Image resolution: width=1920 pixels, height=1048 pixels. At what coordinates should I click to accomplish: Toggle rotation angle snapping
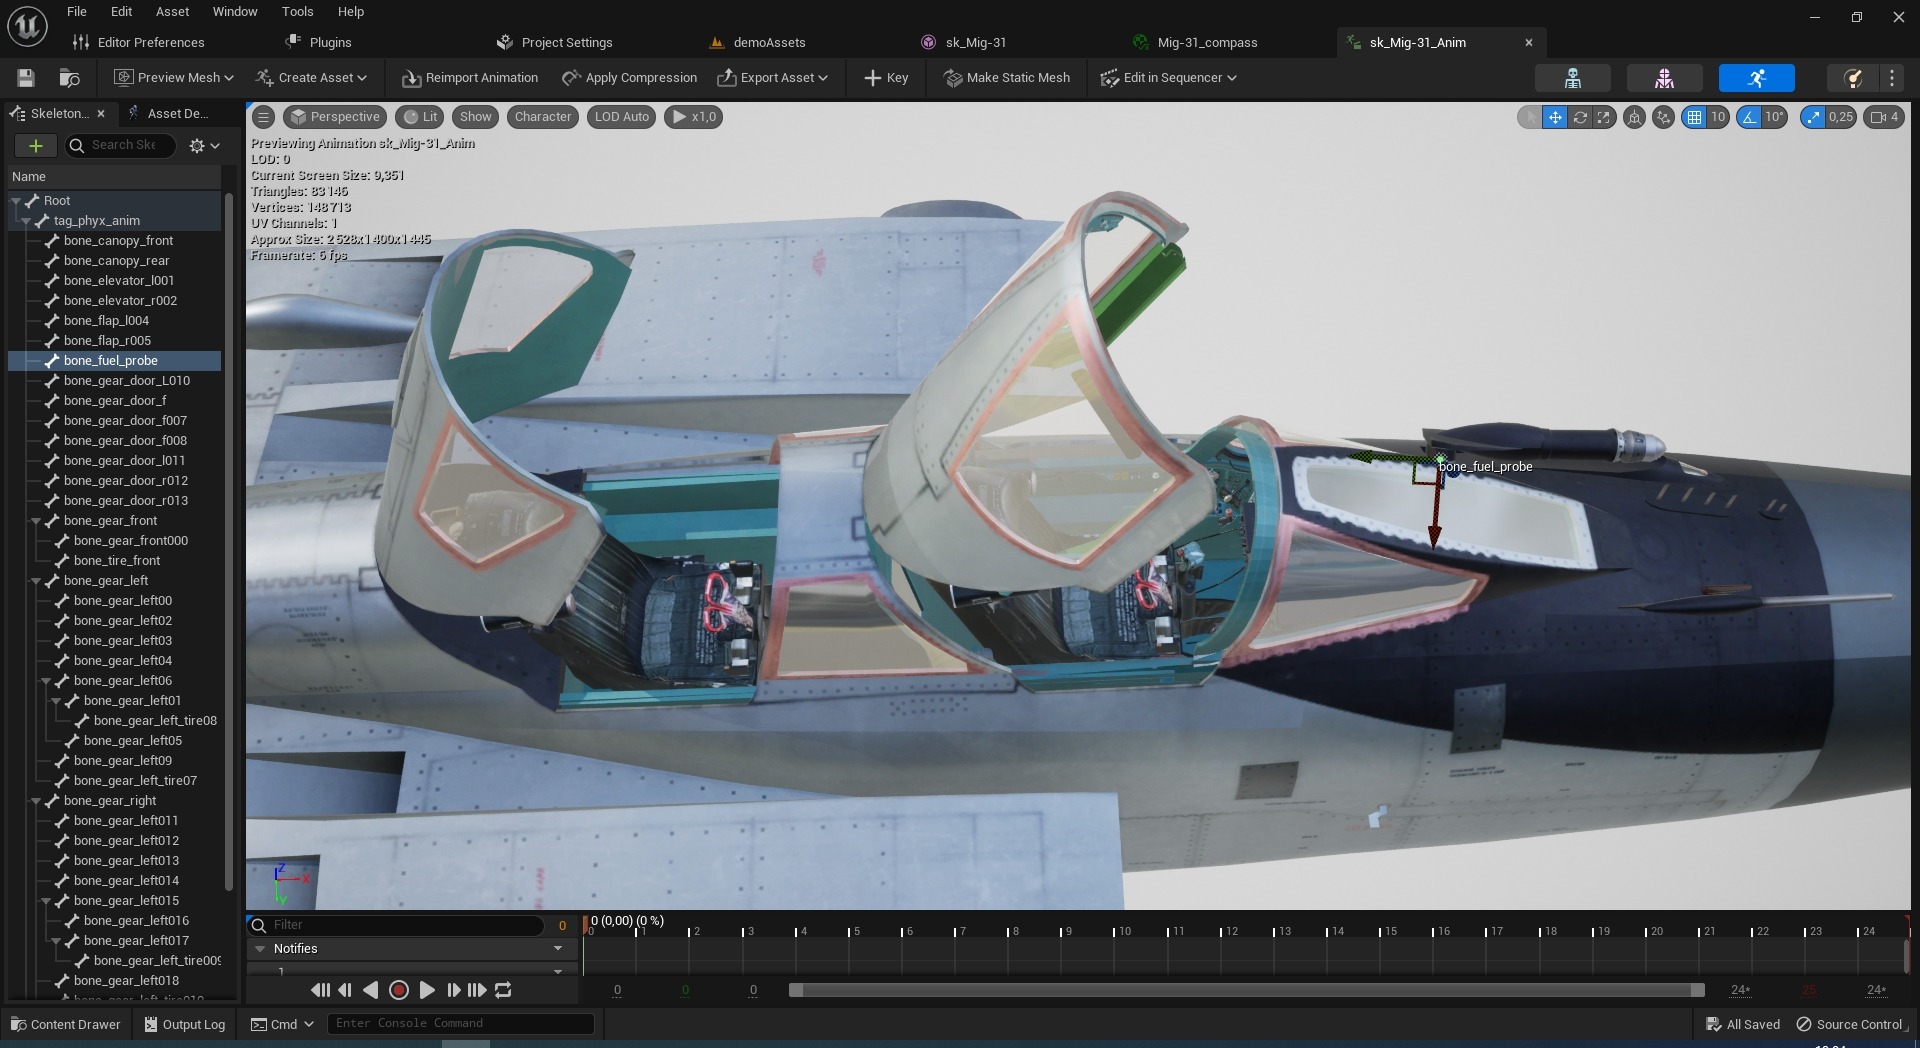[x=1749, y=117]
